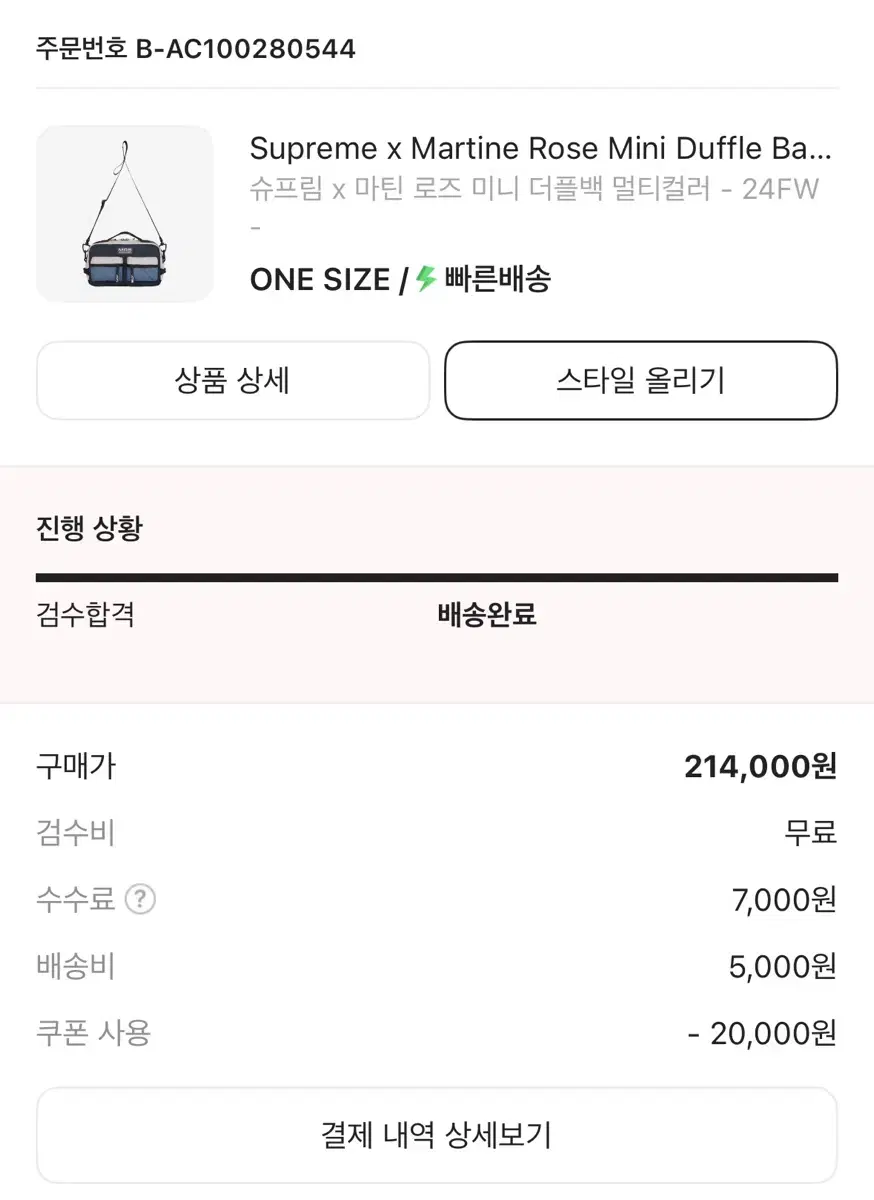Tap the black progress status bar
Screen dimensions: 874x1200
(x=437, y=577)
